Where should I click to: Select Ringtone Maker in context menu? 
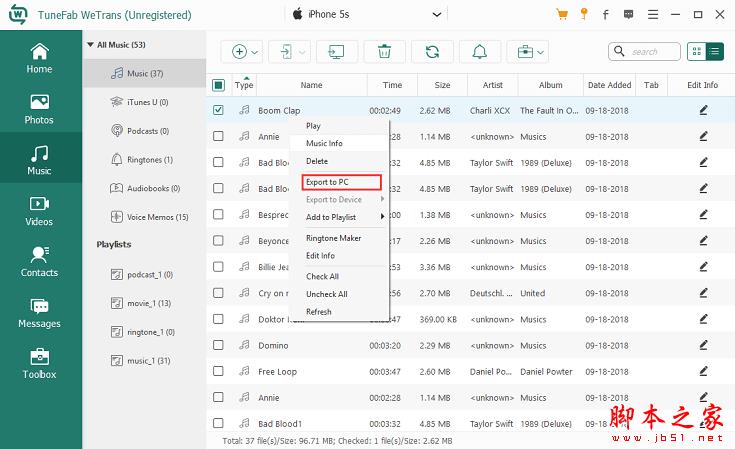click(x=333, y=238)
